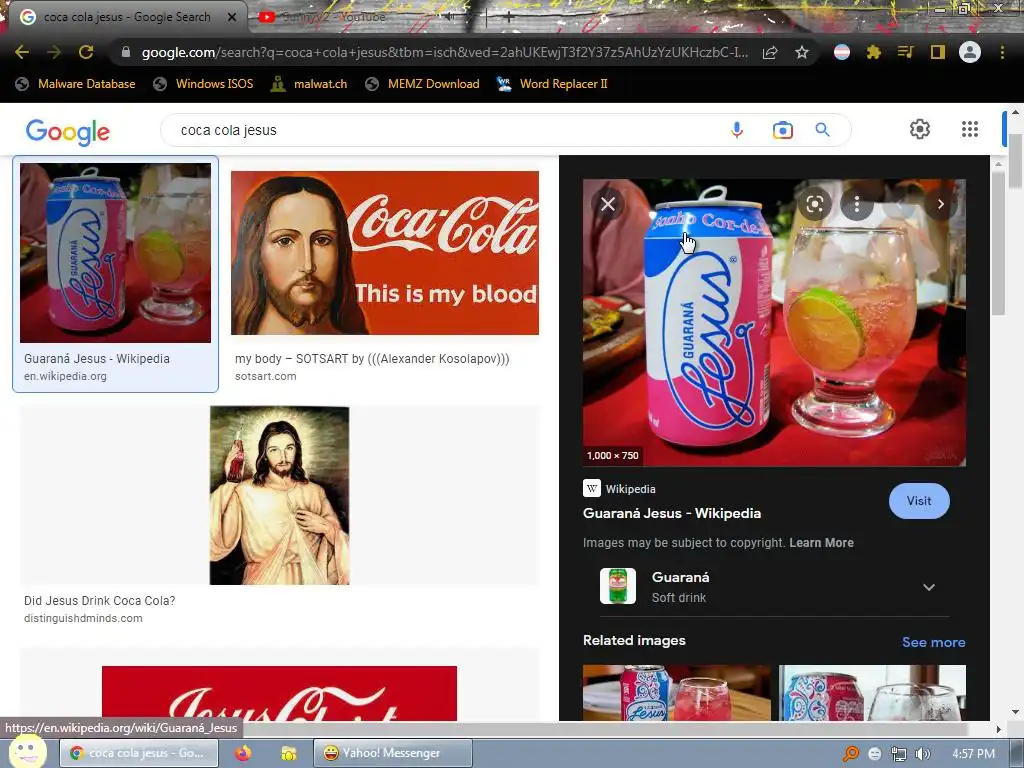Open the Guaraná Jesus - Wikipedia title link
This screenshot has height=768, width=1024.
(671, 513)
